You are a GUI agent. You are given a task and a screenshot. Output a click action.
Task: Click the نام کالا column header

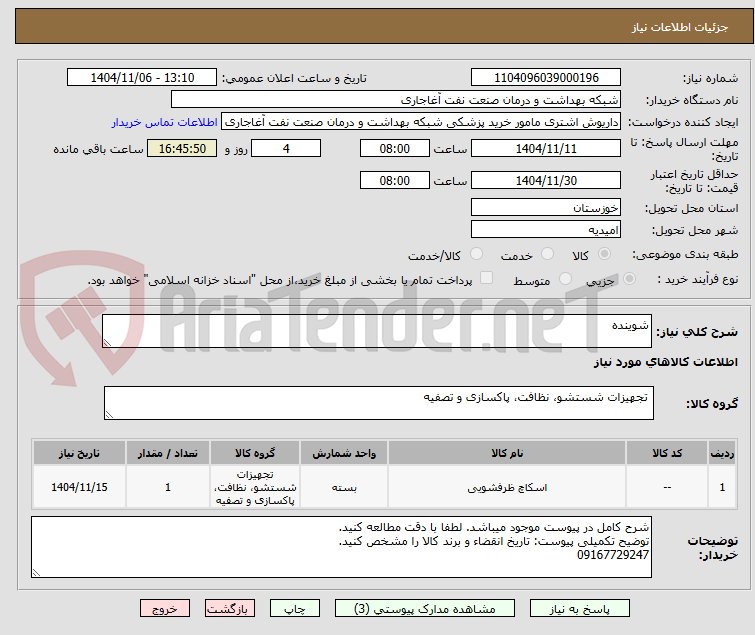point(507,453)
